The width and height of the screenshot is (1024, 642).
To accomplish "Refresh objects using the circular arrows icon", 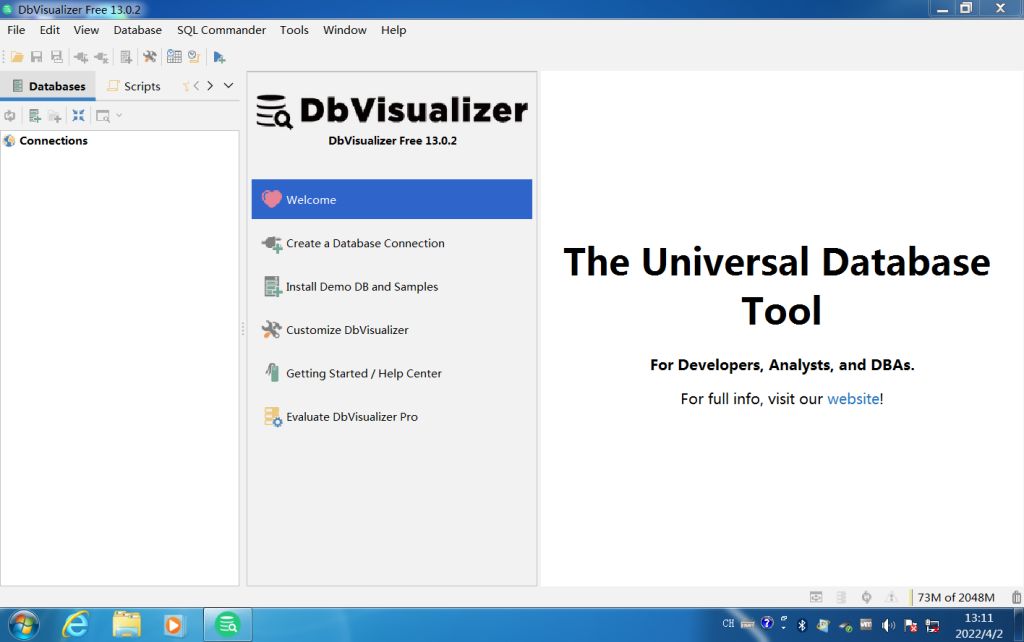I will [x=10, y=115].
